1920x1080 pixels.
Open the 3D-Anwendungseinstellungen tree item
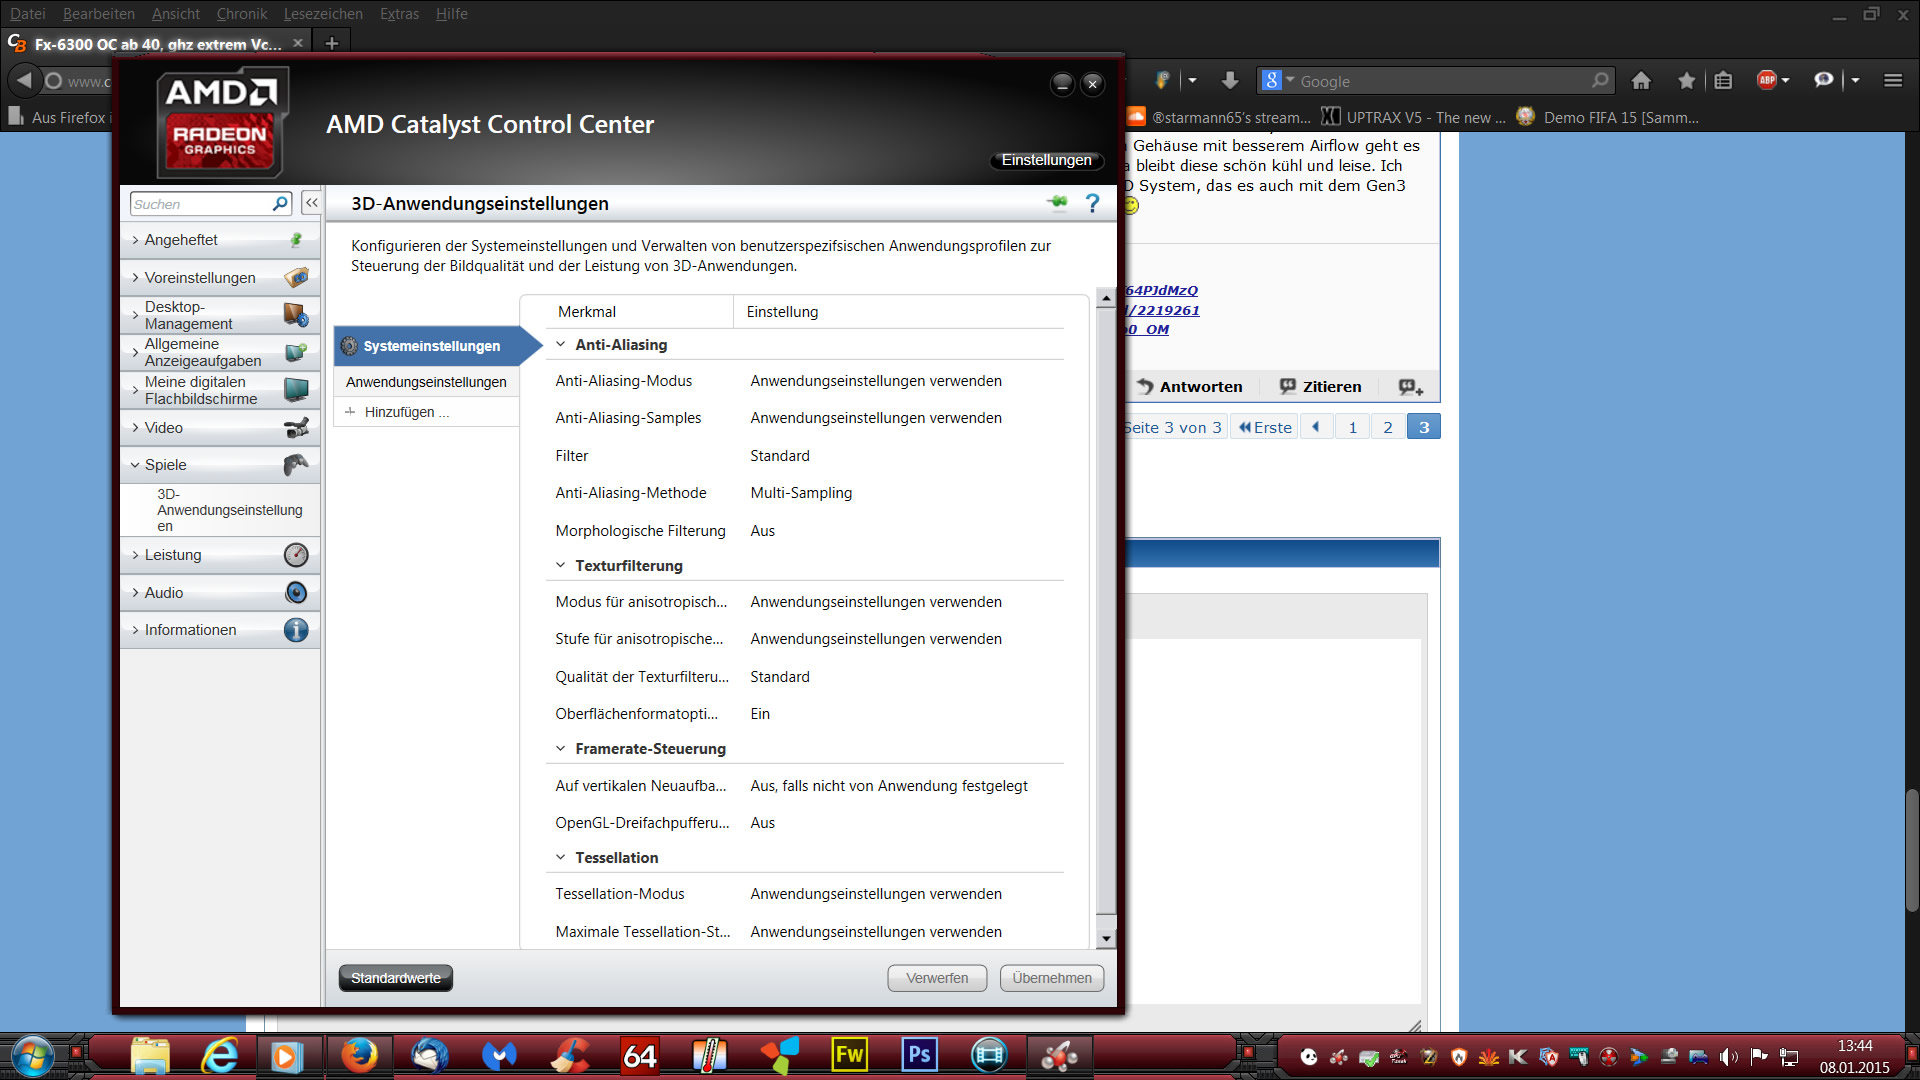229,510
